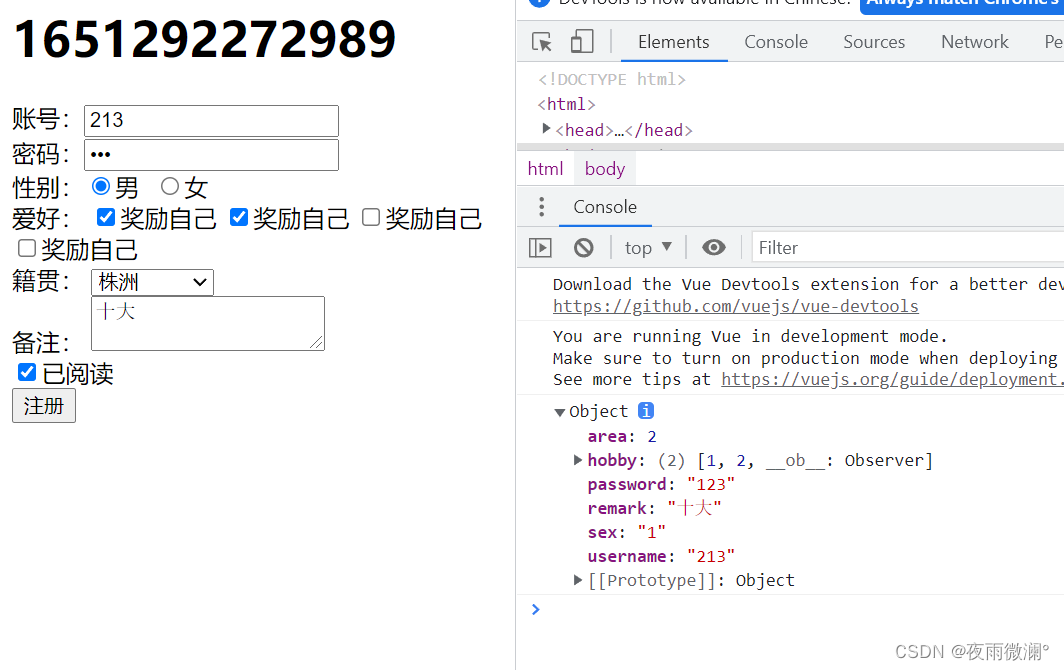
Task: Expand the hobby array in the console
Action: pos(577,460)
